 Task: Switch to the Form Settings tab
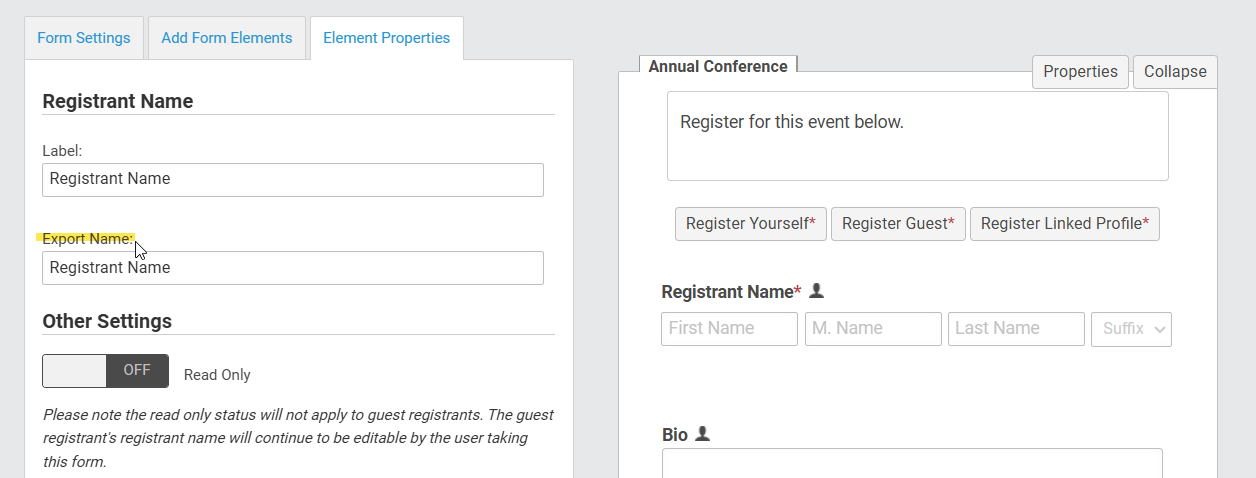click(84, 38)
